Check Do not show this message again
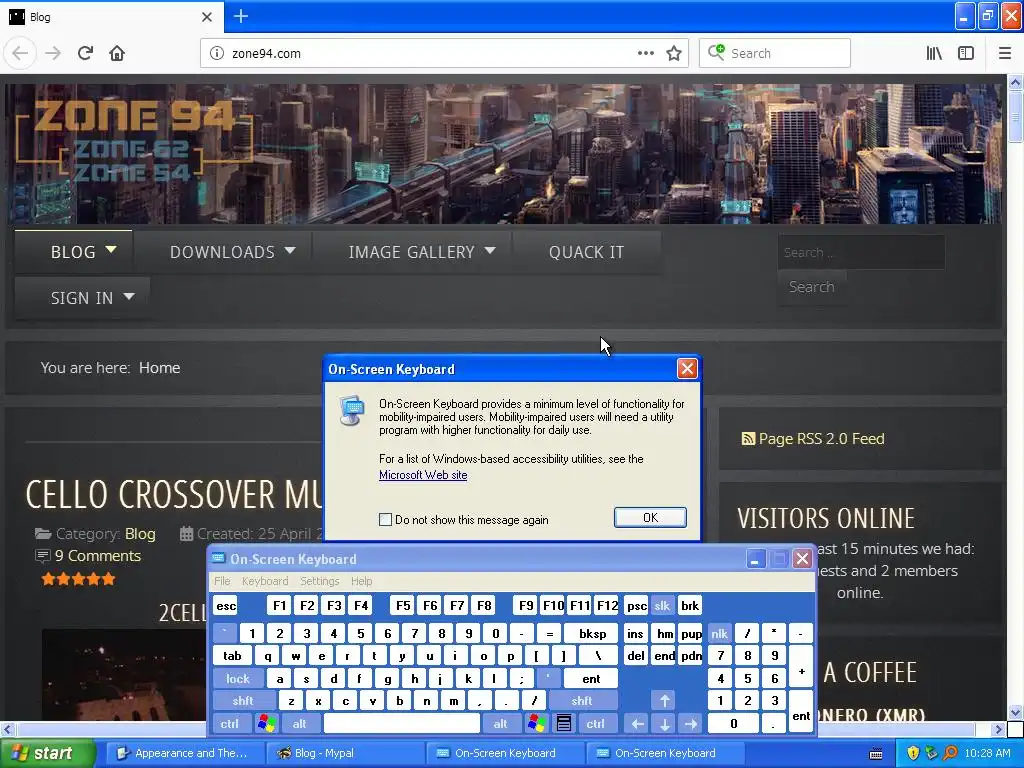Viewport: 1024px width, 768px height. point(385,520)
